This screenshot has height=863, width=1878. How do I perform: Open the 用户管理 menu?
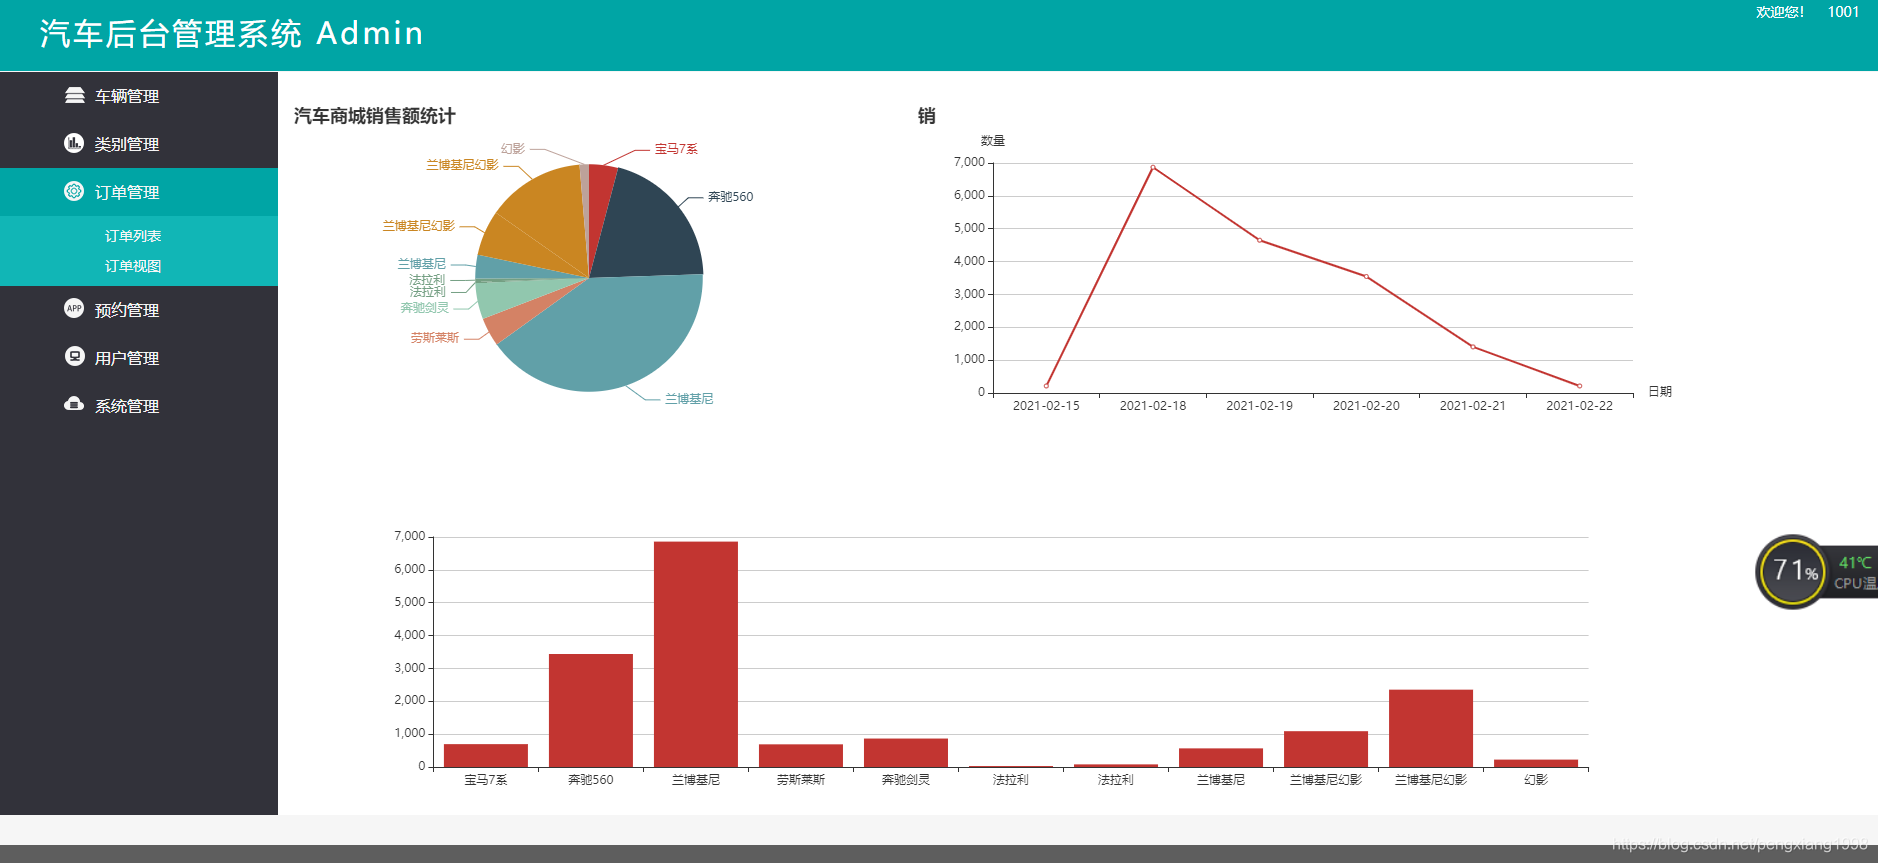point(139,358)
